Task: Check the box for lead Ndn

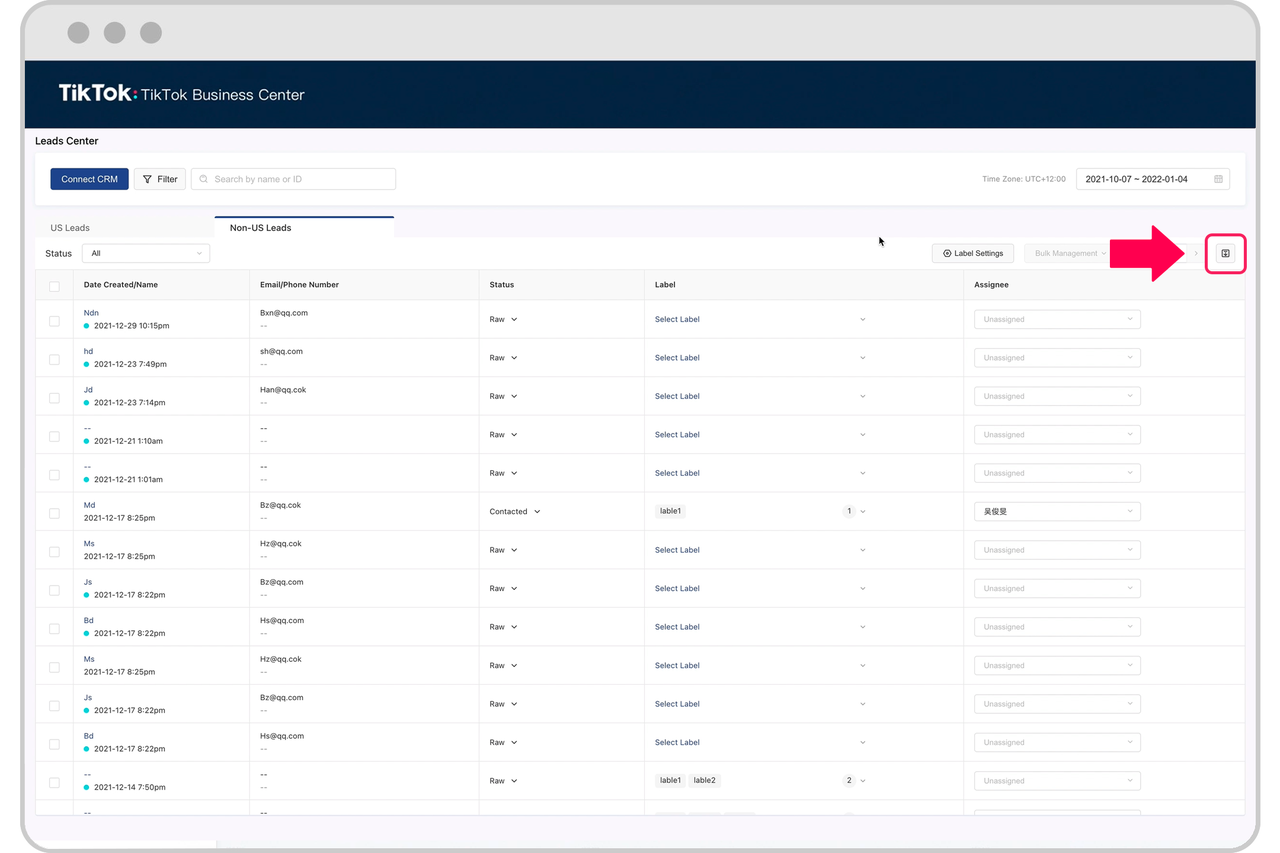Action: 54,321
